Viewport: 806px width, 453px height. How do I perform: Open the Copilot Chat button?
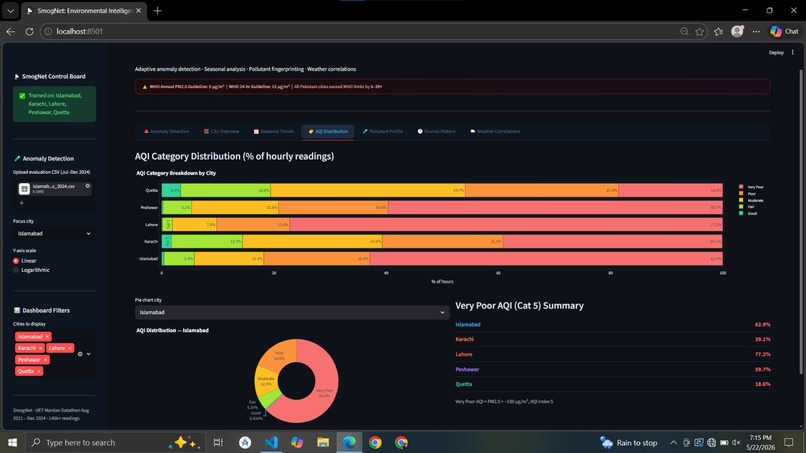point(784,31)
